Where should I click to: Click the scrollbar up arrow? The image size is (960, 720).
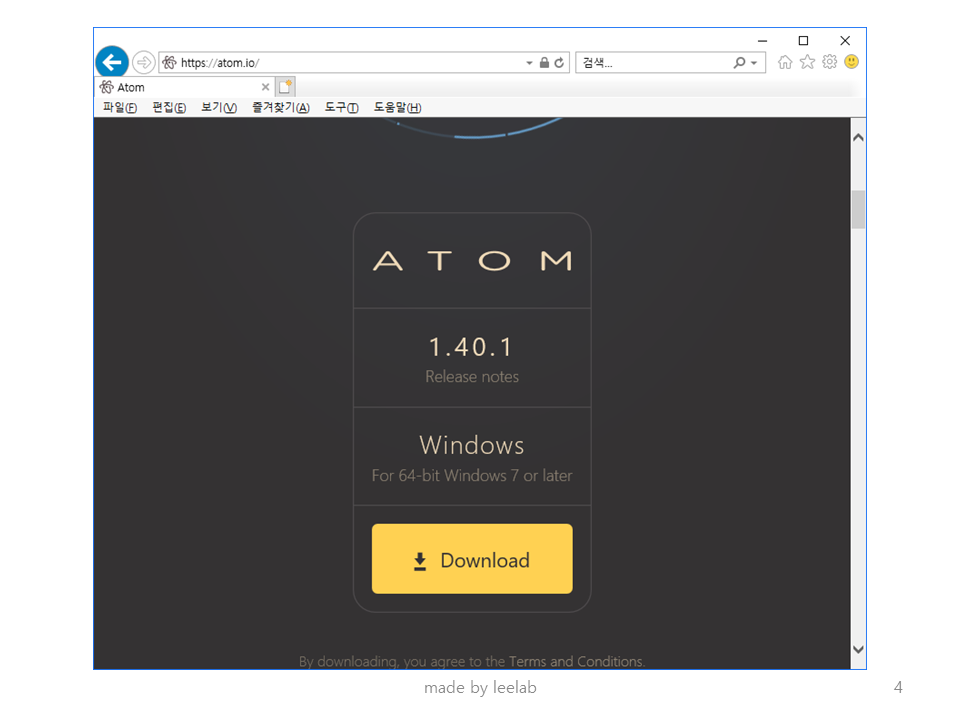click(858, 138)
